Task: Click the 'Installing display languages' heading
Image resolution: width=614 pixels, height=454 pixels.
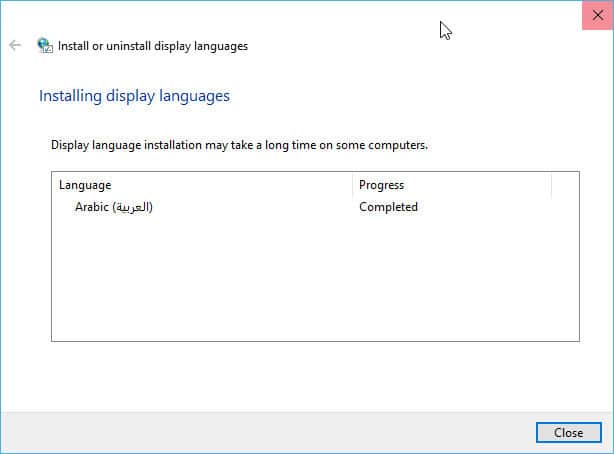Action: (x=134, y=96)
